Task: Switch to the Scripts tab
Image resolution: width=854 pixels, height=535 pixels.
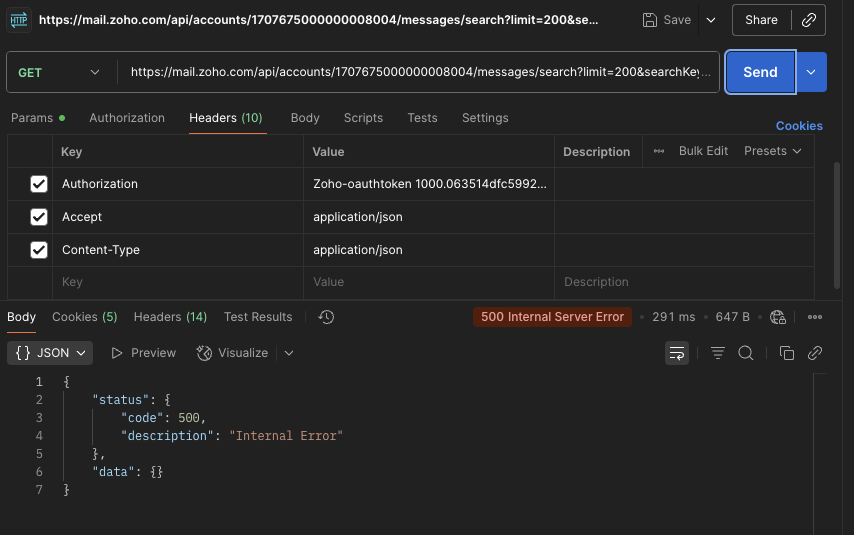Action: coord(363,118)
